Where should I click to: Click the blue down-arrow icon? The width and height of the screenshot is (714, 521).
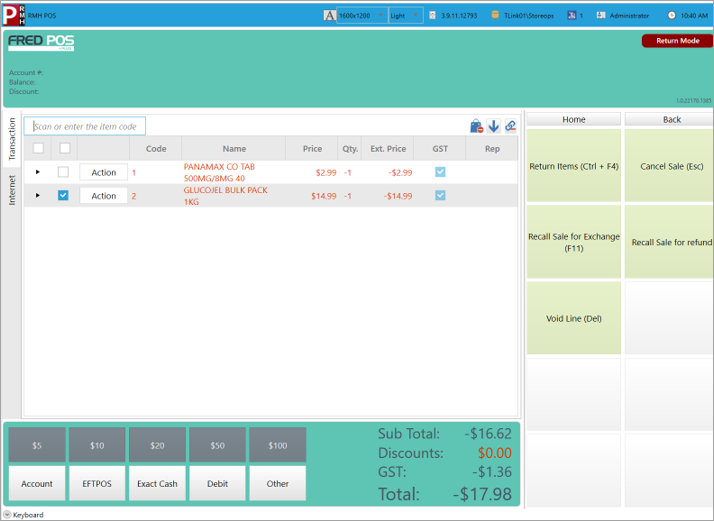coord(493,126)
